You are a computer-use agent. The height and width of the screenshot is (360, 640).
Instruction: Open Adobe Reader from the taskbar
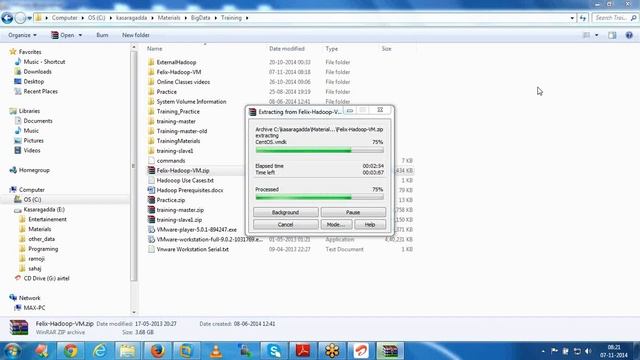click(303, 351)
